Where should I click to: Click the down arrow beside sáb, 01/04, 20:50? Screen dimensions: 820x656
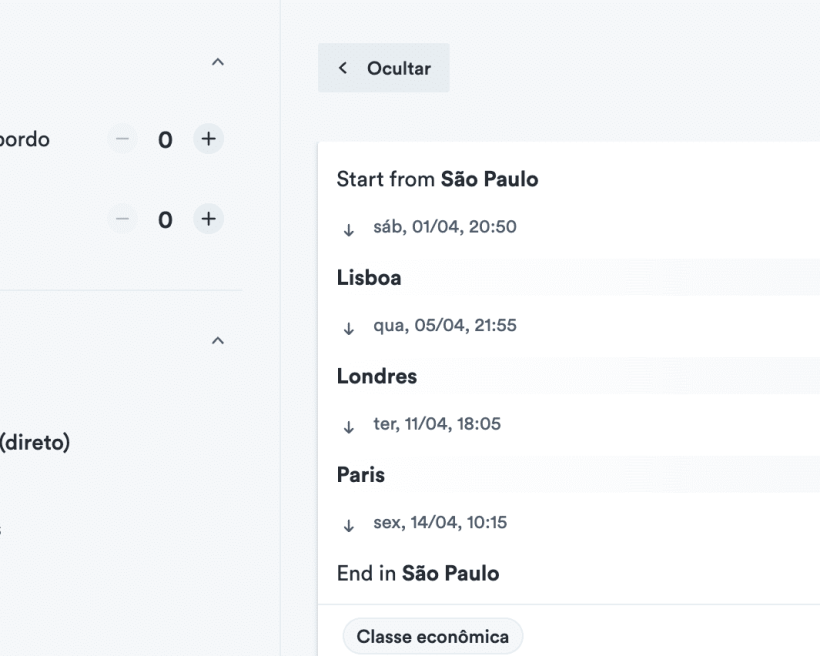click(x=348, y=229)
